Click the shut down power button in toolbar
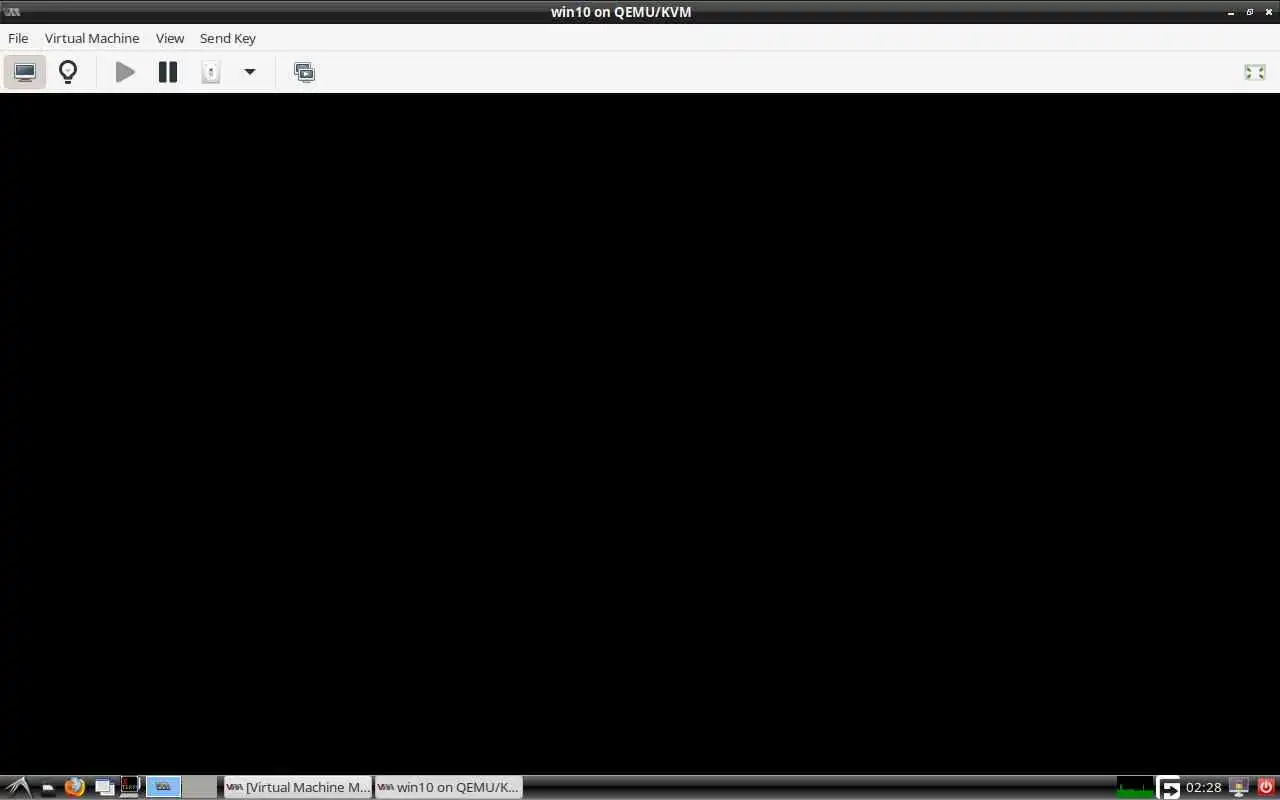The width and height of the screenshot is (1280, 800). [x=210, y=72]
